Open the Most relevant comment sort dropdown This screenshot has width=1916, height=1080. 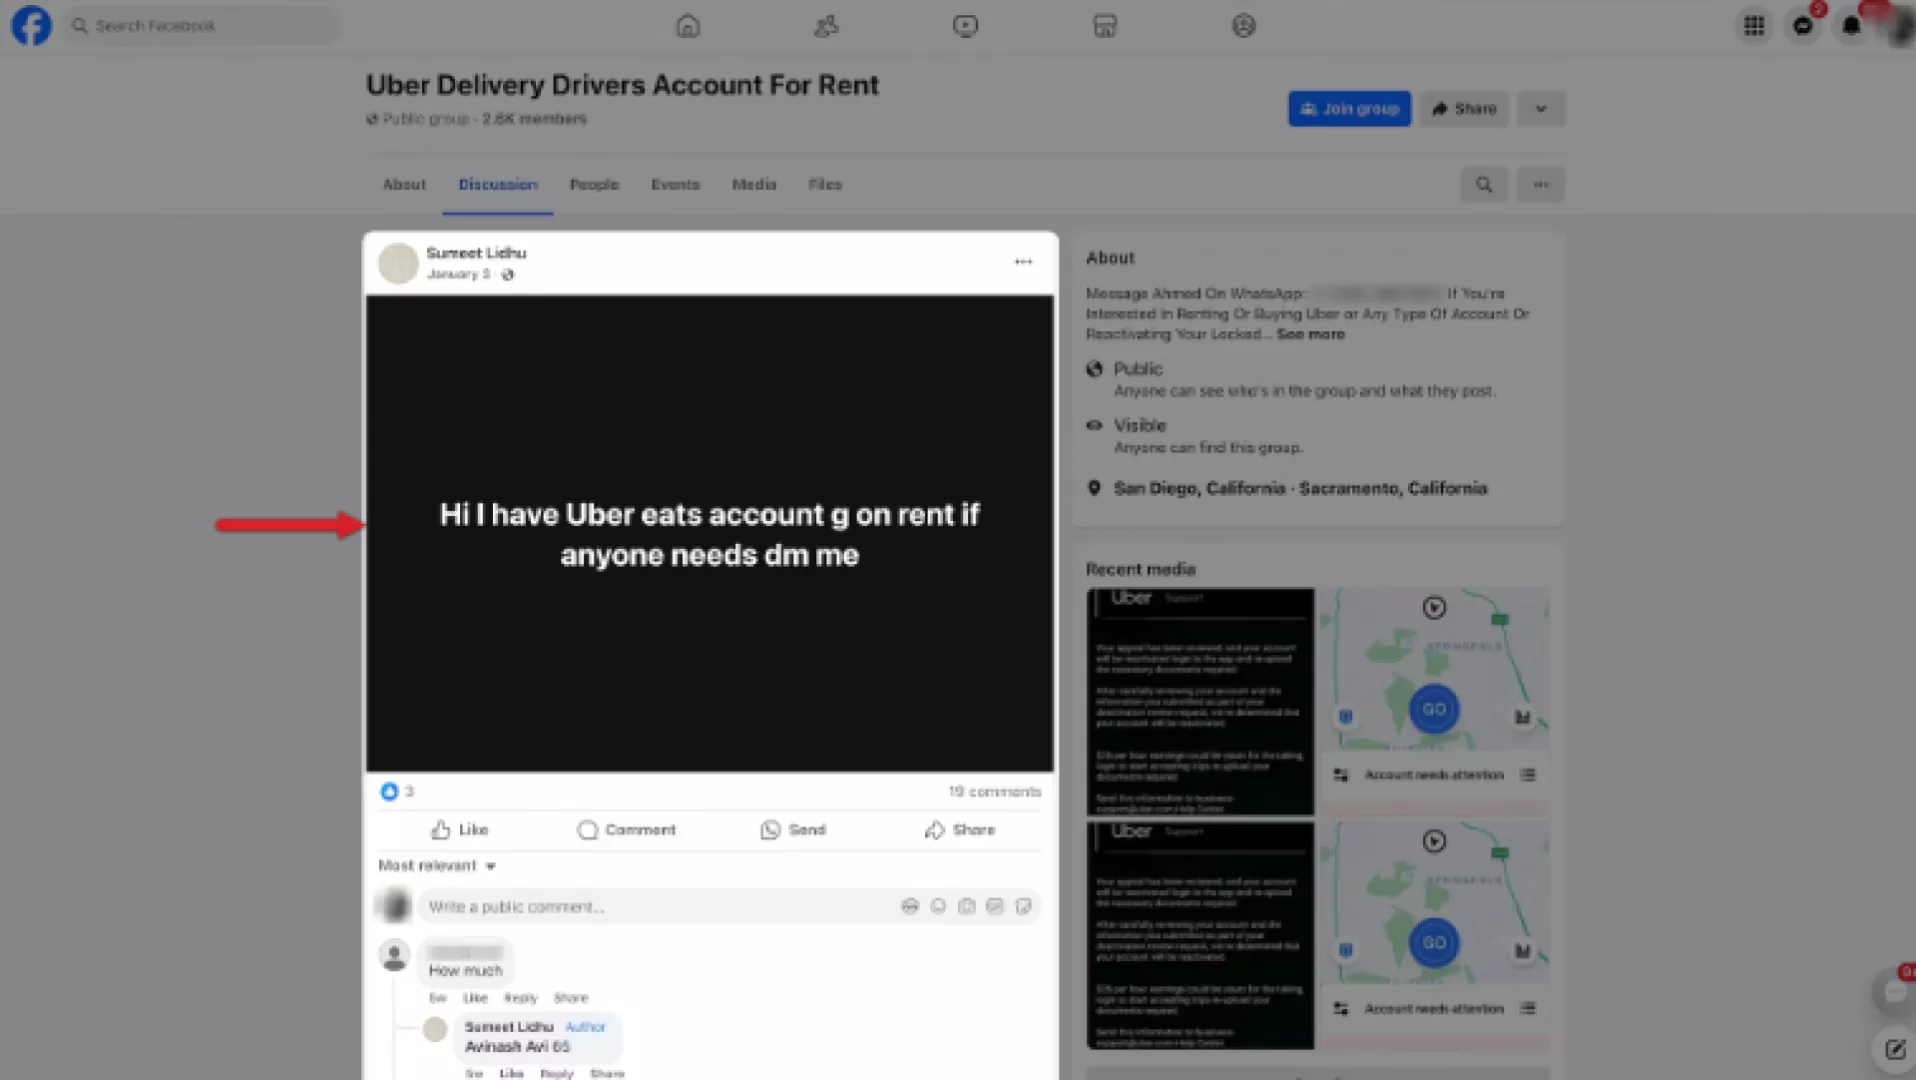[x=437, y=866]
